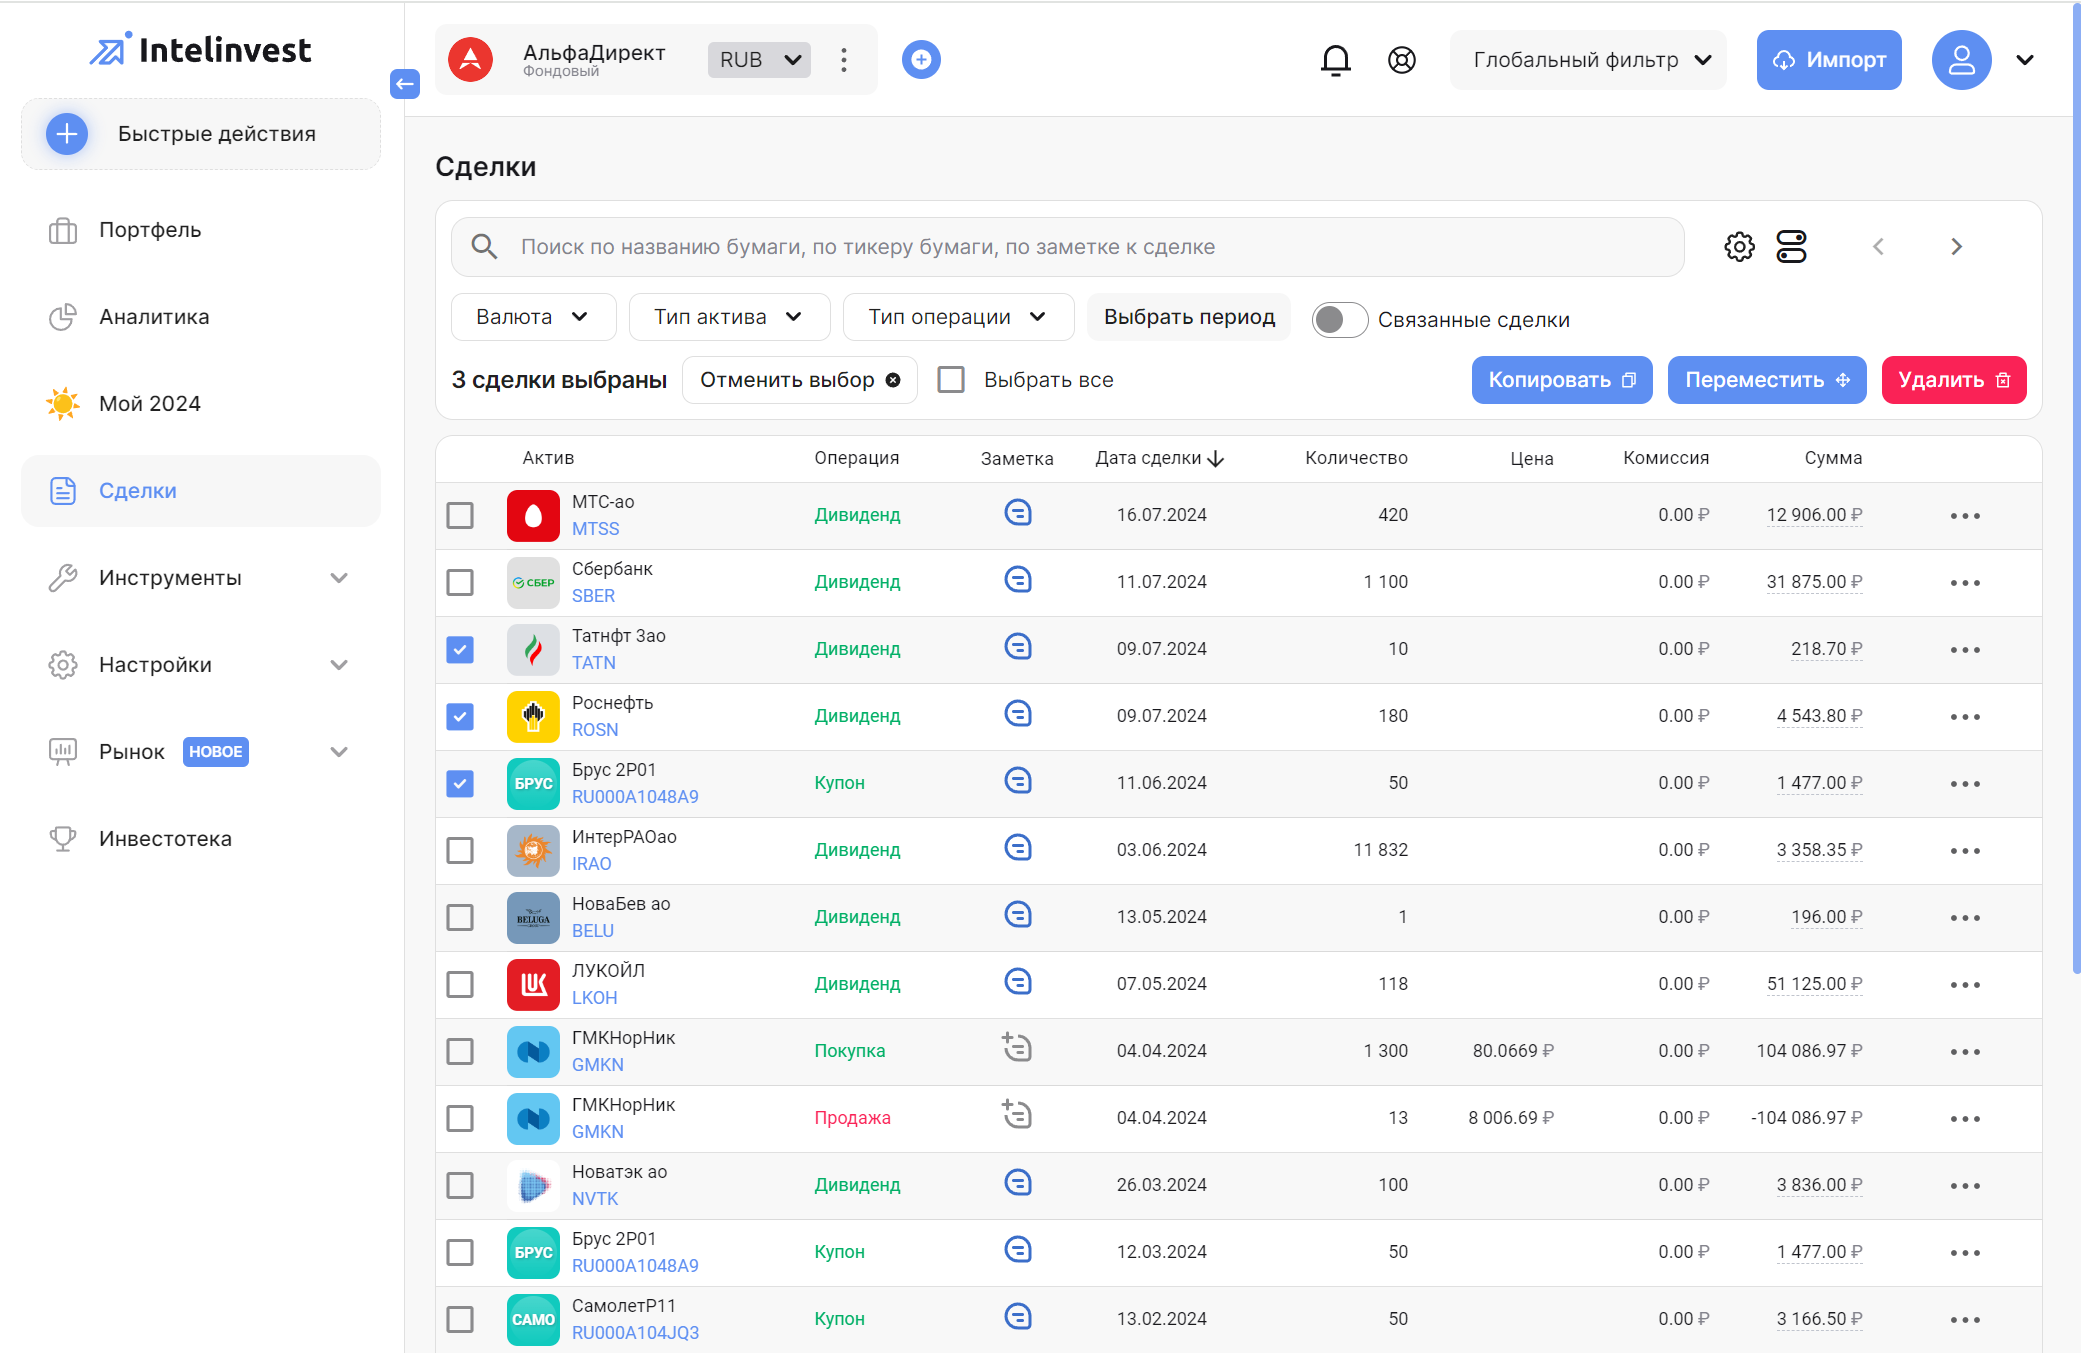Click the ЛУКОЙЛ asset logo
Image resolution: width=2081 pixels, height=1353 pixels.
tap(533, 985)
